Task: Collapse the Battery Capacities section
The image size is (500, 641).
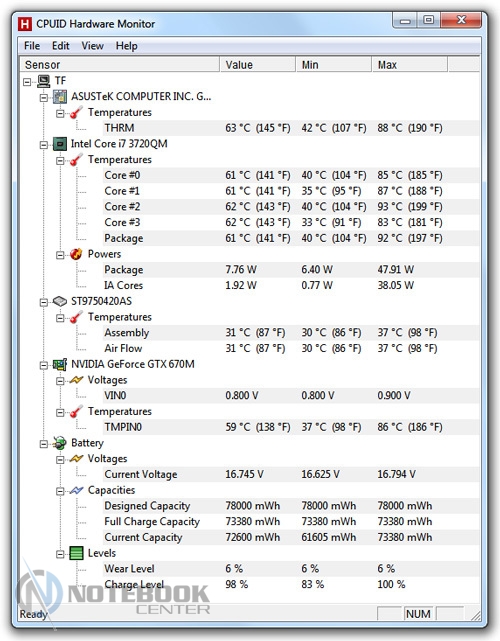Action: coord(60,491)
